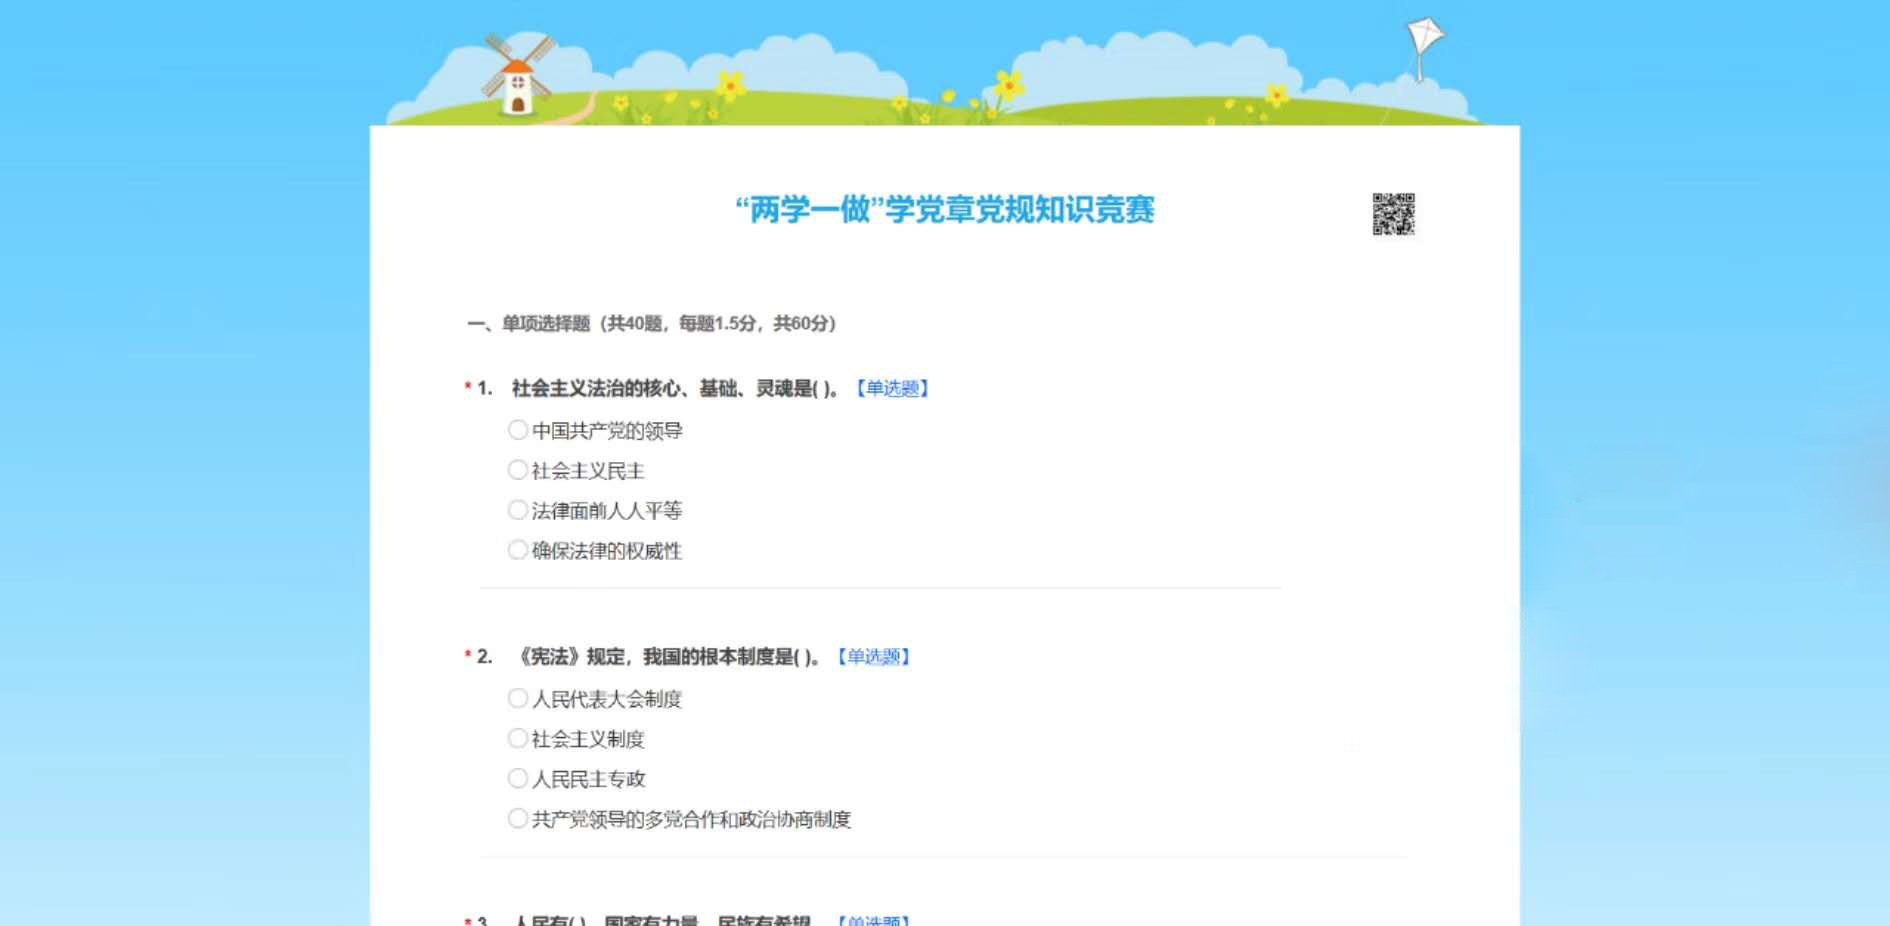Select the 人民代表大会制度 option

518,698
